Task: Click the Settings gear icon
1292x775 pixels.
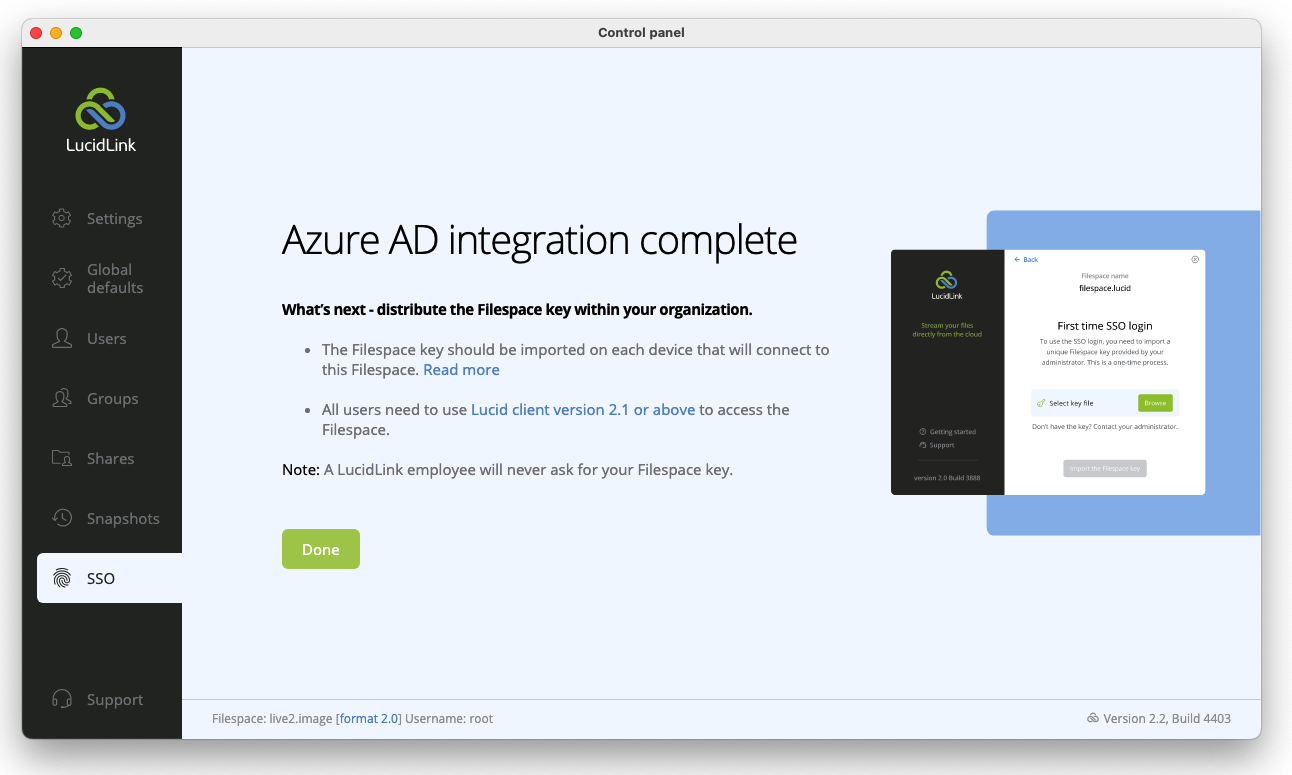Action: (62, 218)
